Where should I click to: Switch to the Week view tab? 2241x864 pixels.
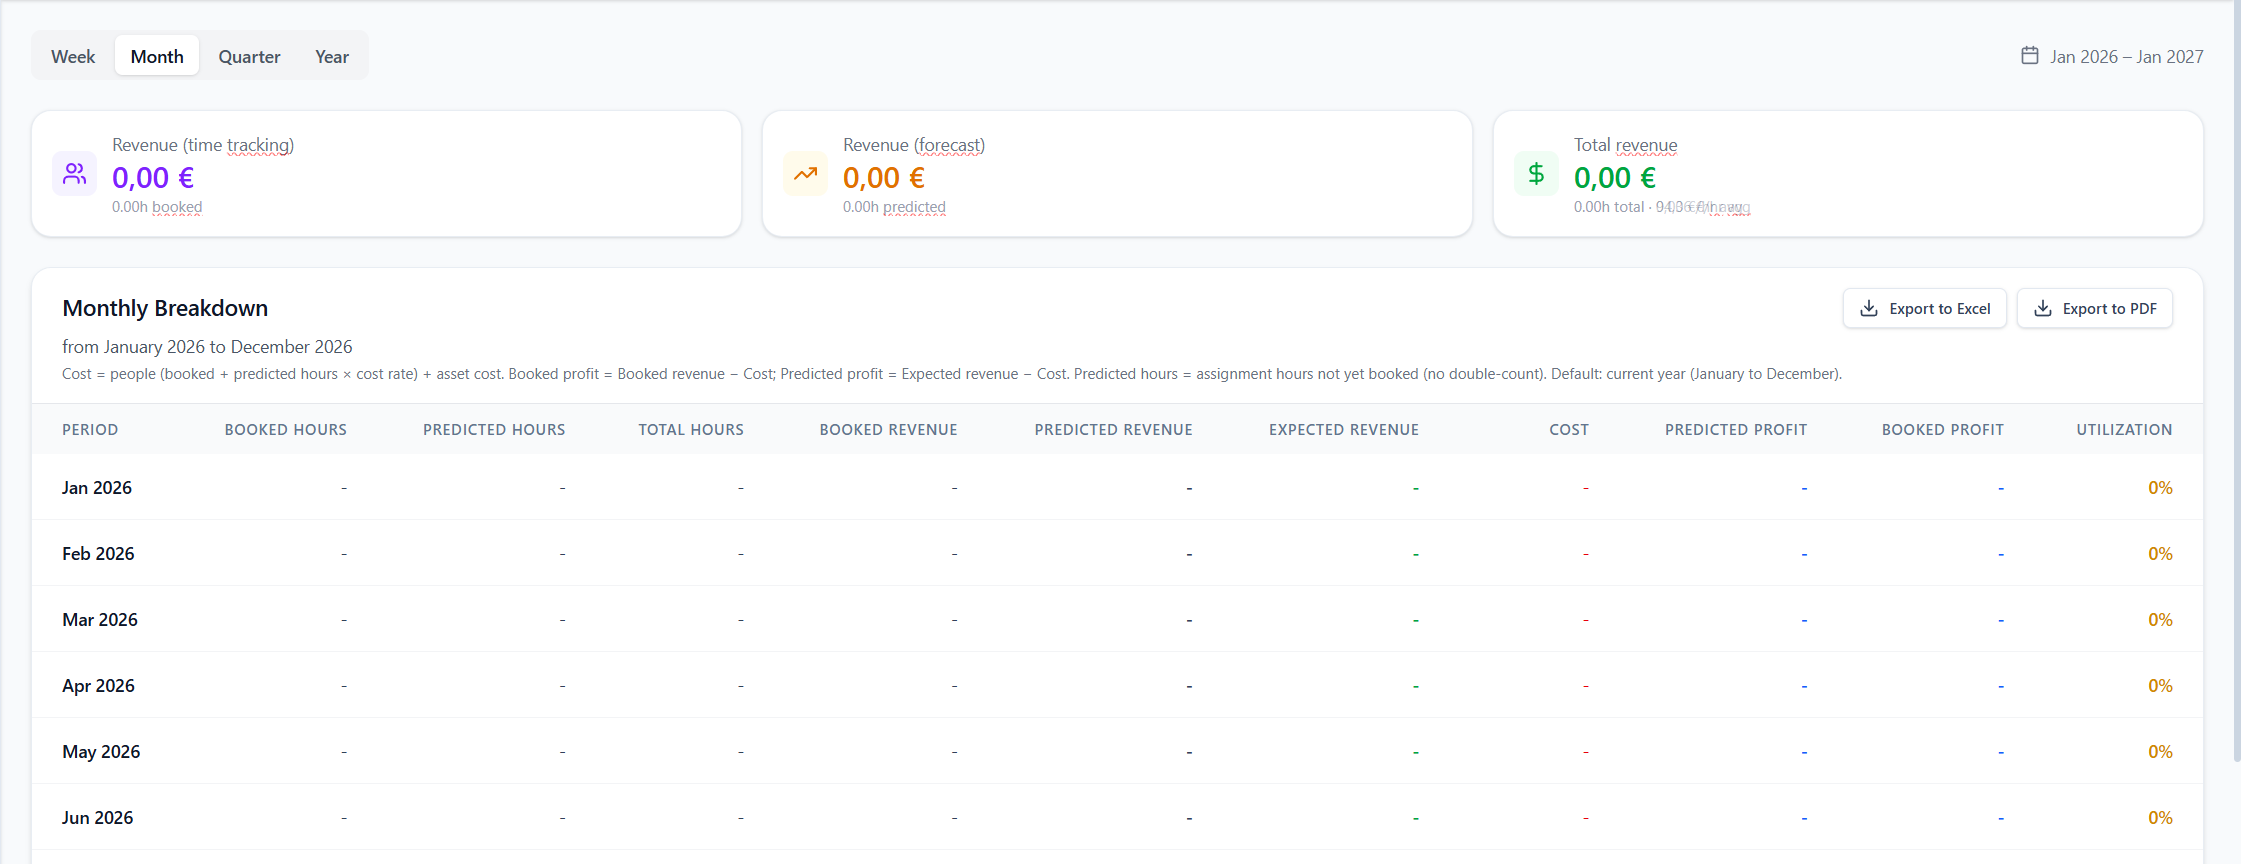click(73, 57)
